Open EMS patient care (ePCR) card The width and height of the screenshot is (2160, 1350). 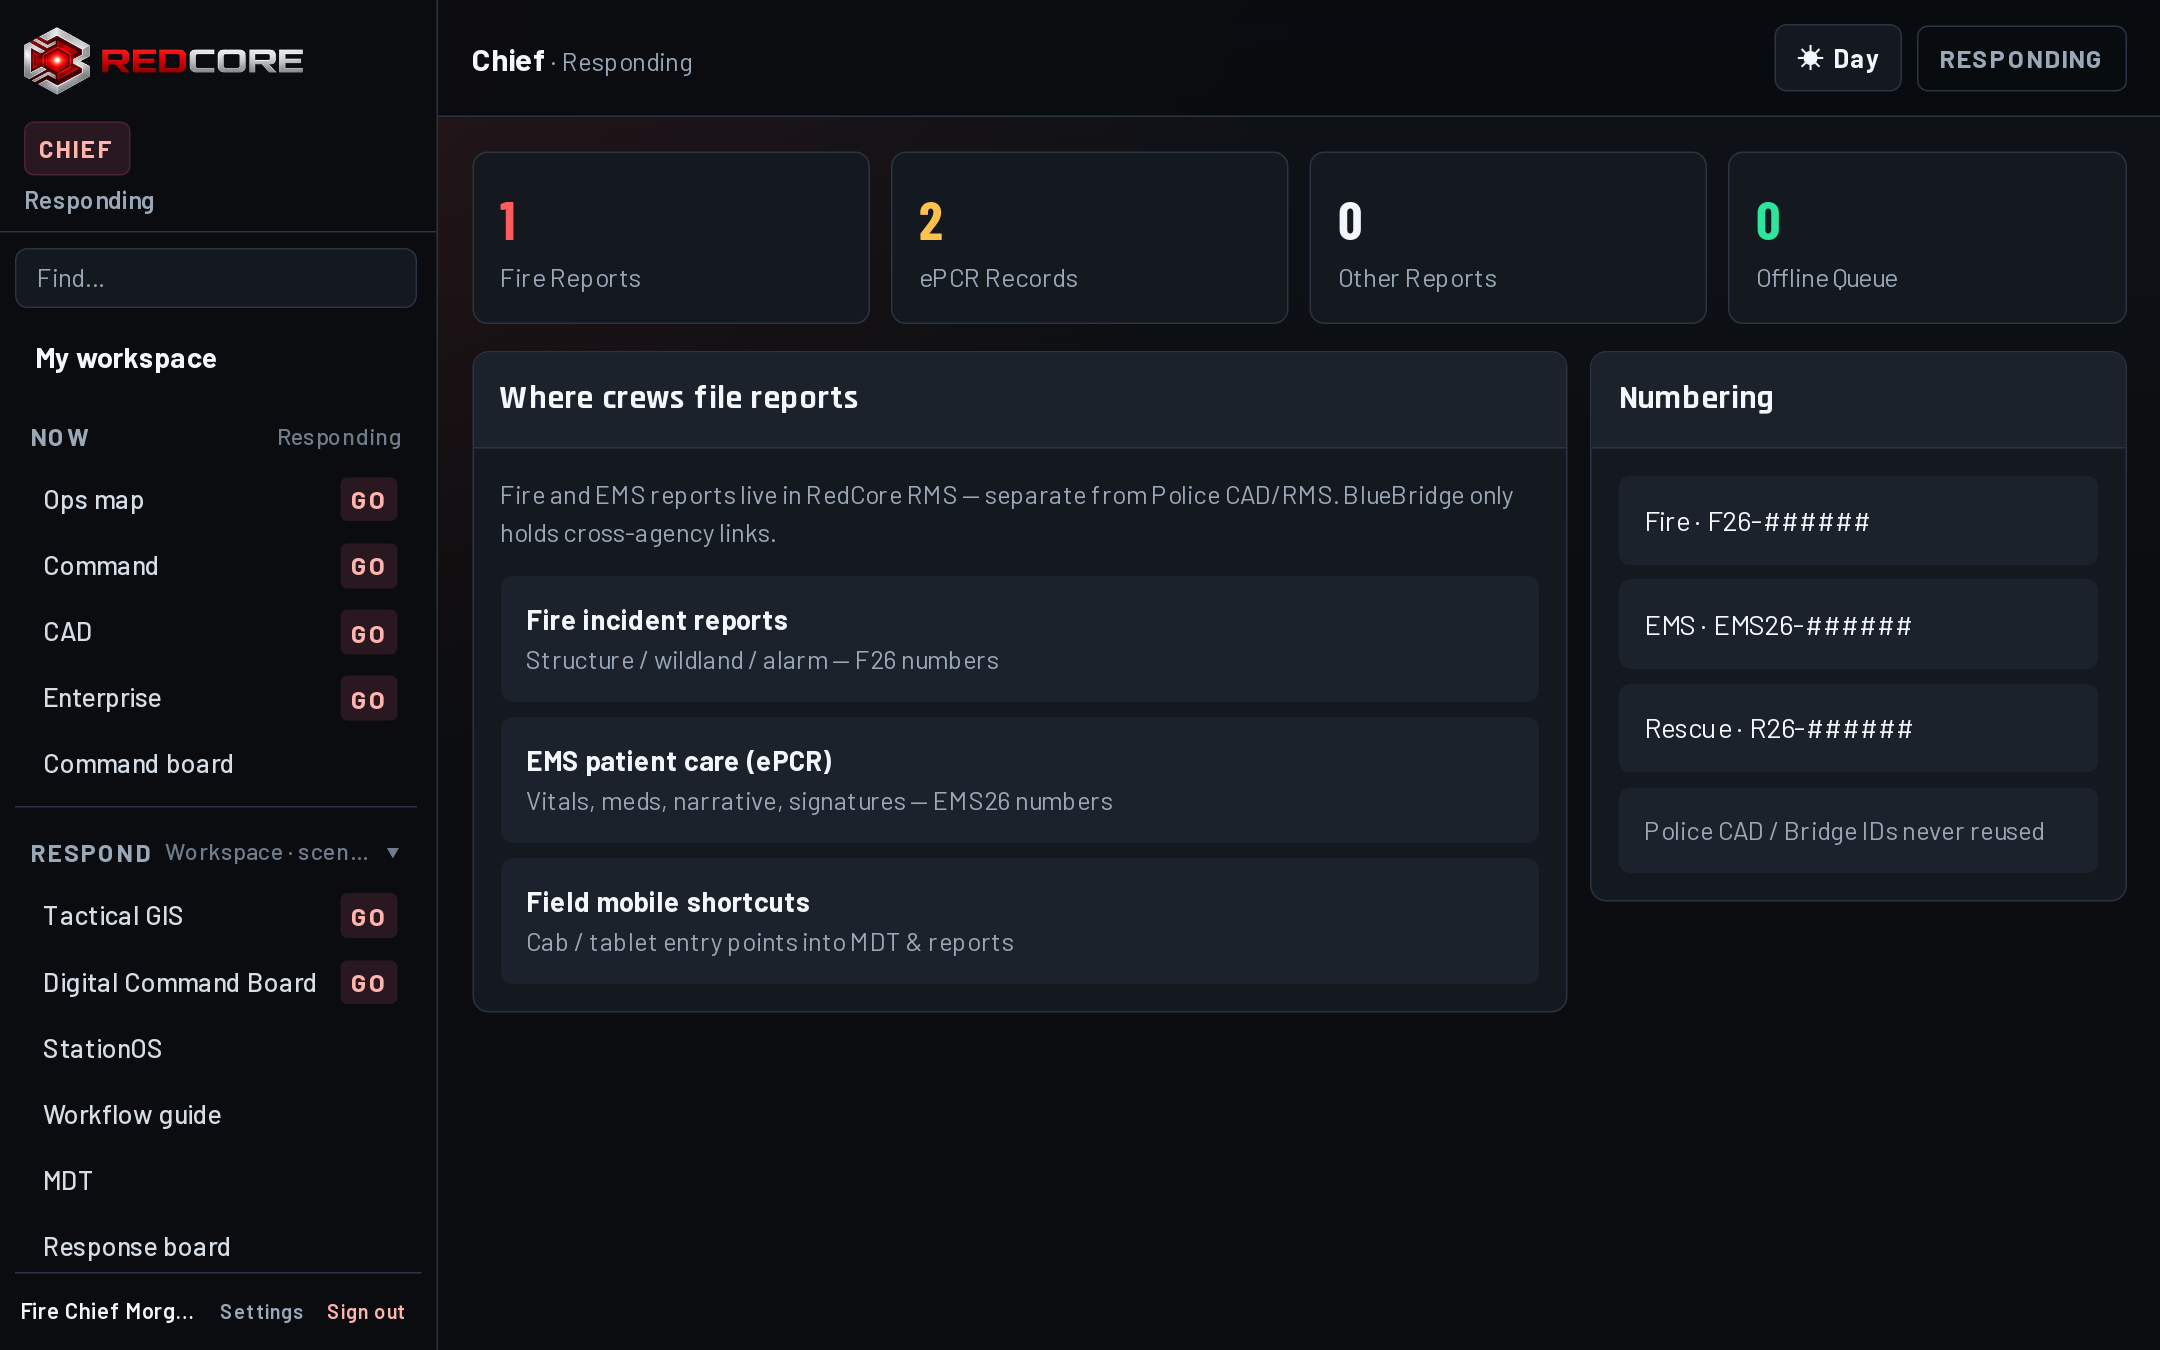tap(1019, 780)
